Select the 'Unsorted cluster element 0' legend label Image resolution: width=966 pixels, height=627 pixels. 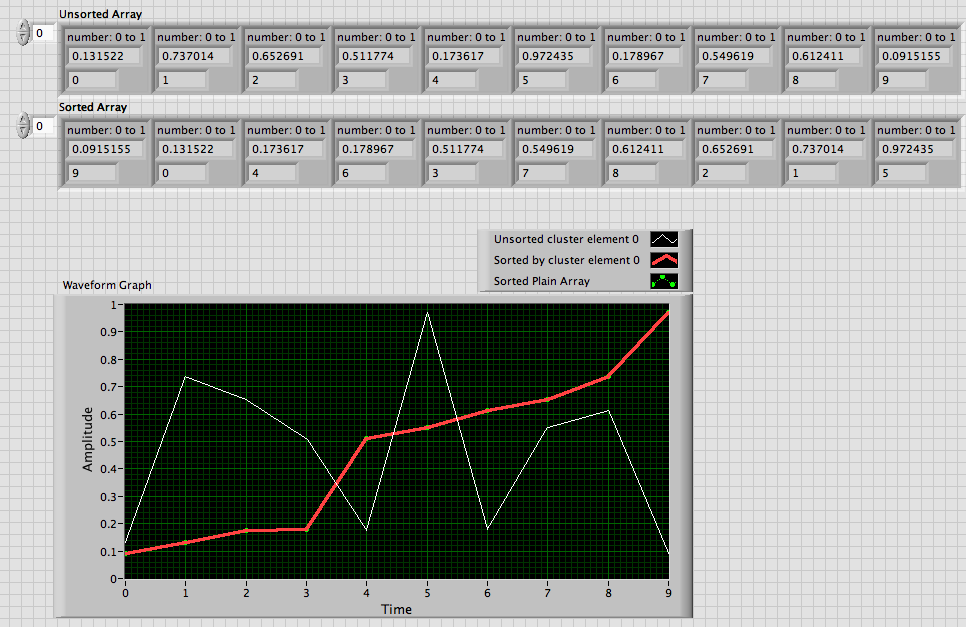pos(566,239)
